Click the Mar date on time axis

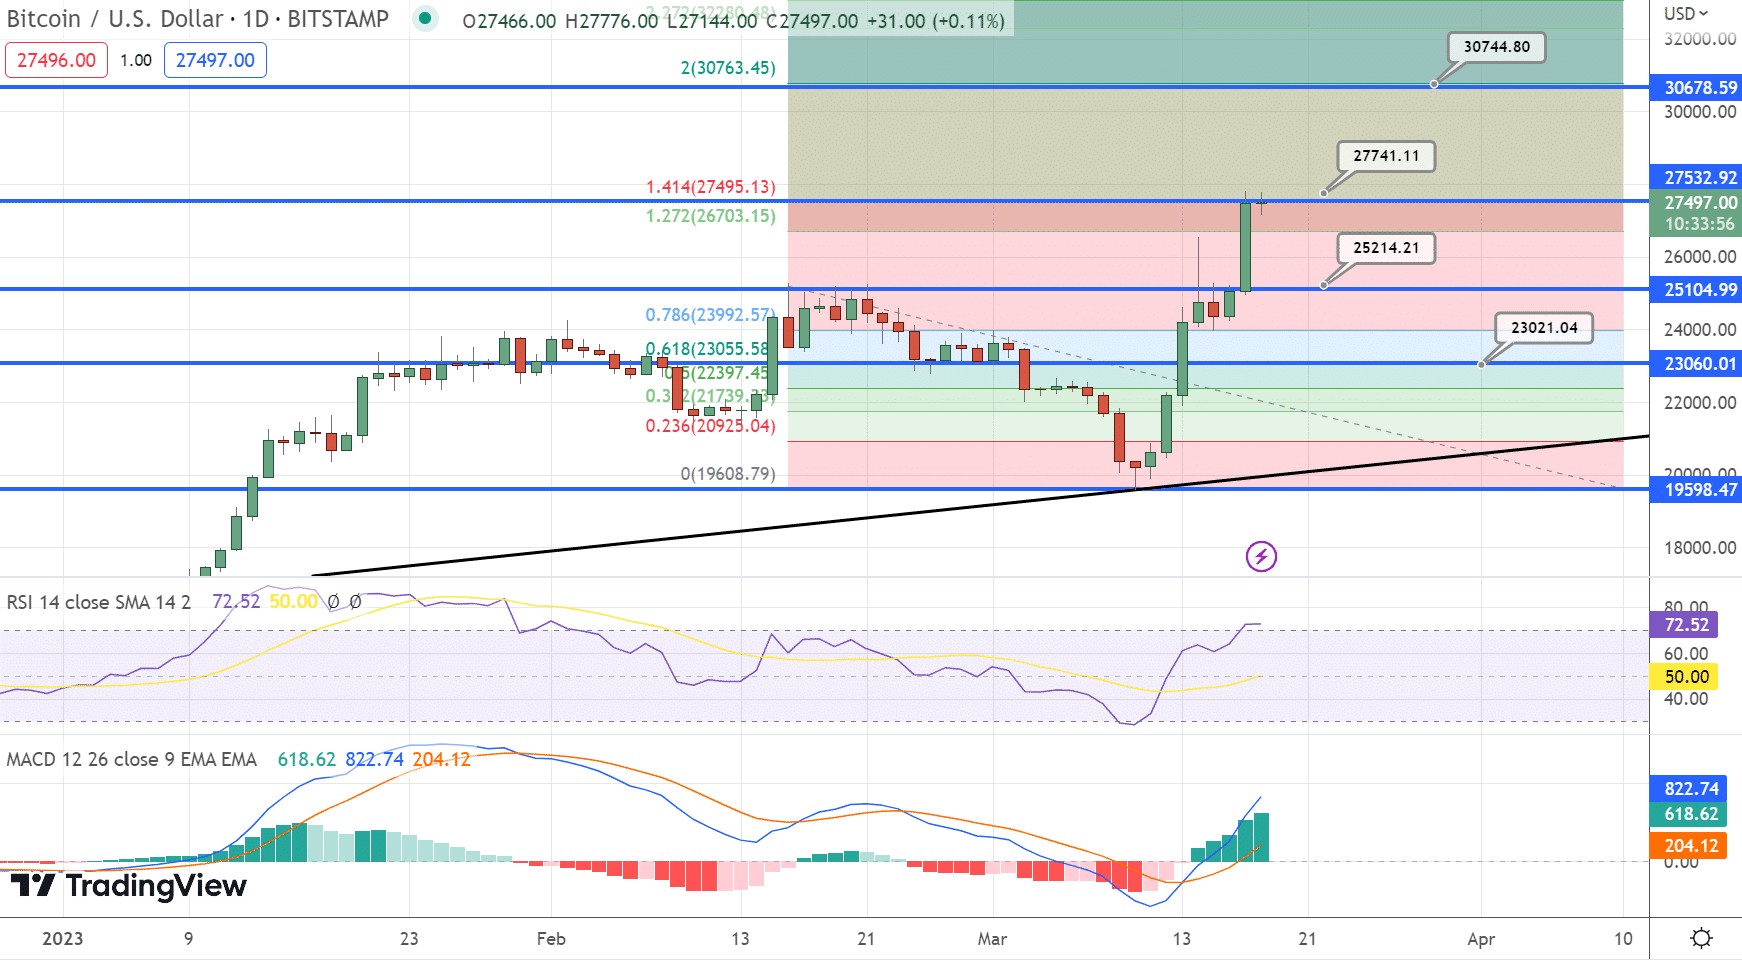pyautogui.click(x=992, y=939)
